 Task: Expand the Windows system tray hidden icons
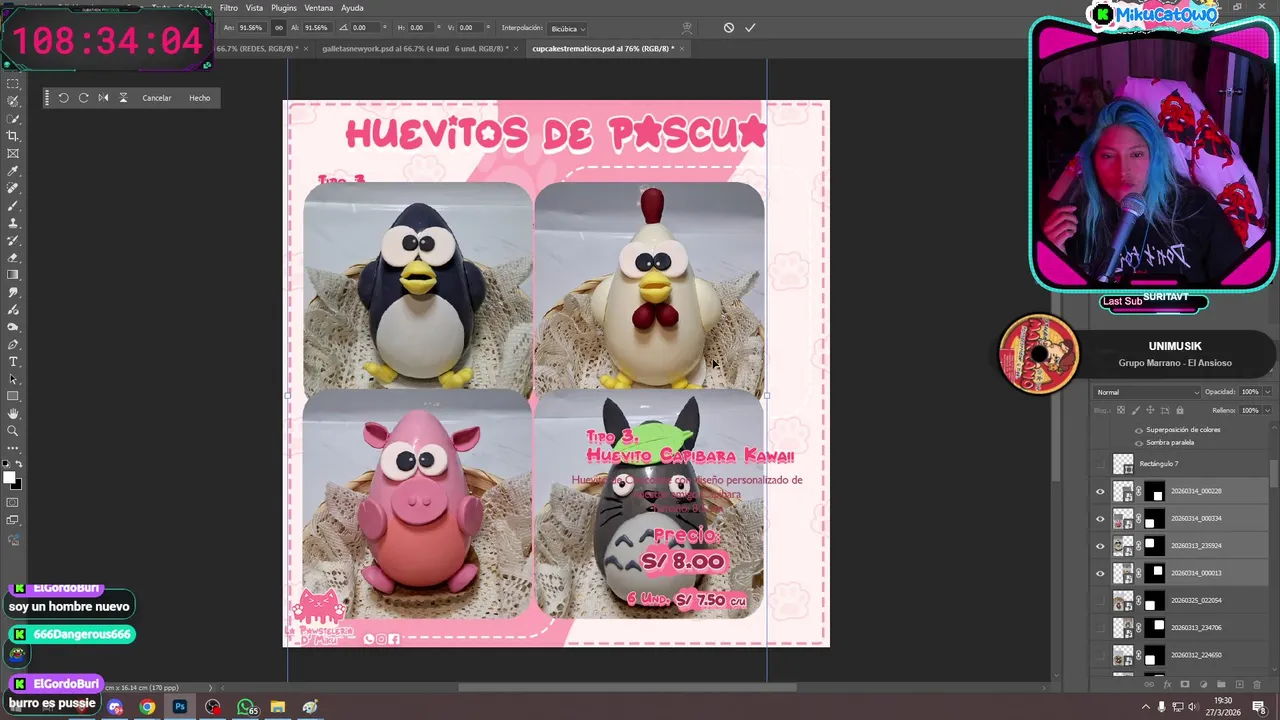[x=1146, y=707]
